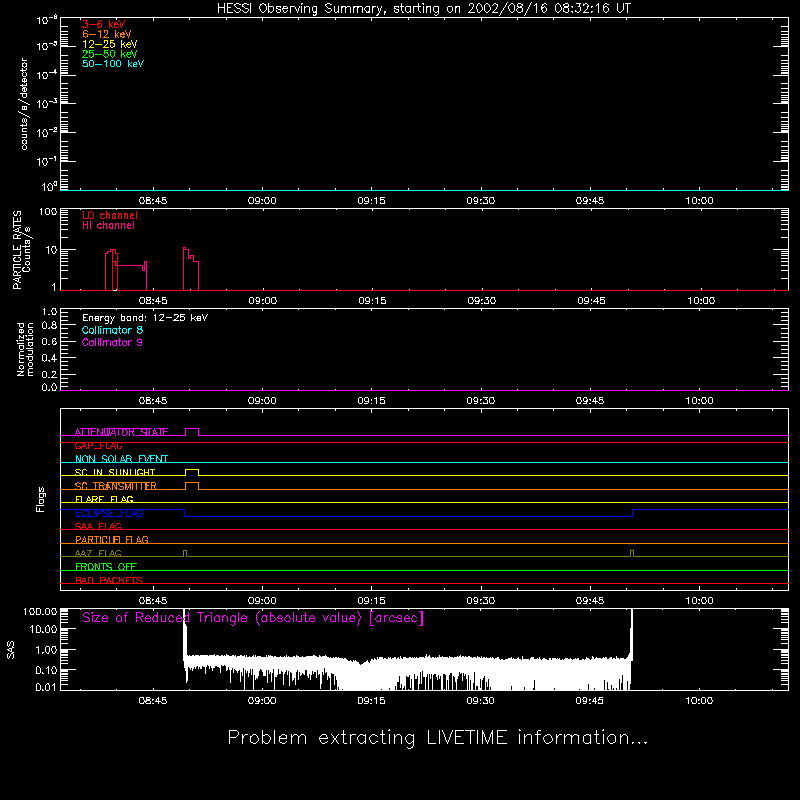Select the 6-12 keV legend label
The image size is (800, 800).
click(x=106, y=34)
